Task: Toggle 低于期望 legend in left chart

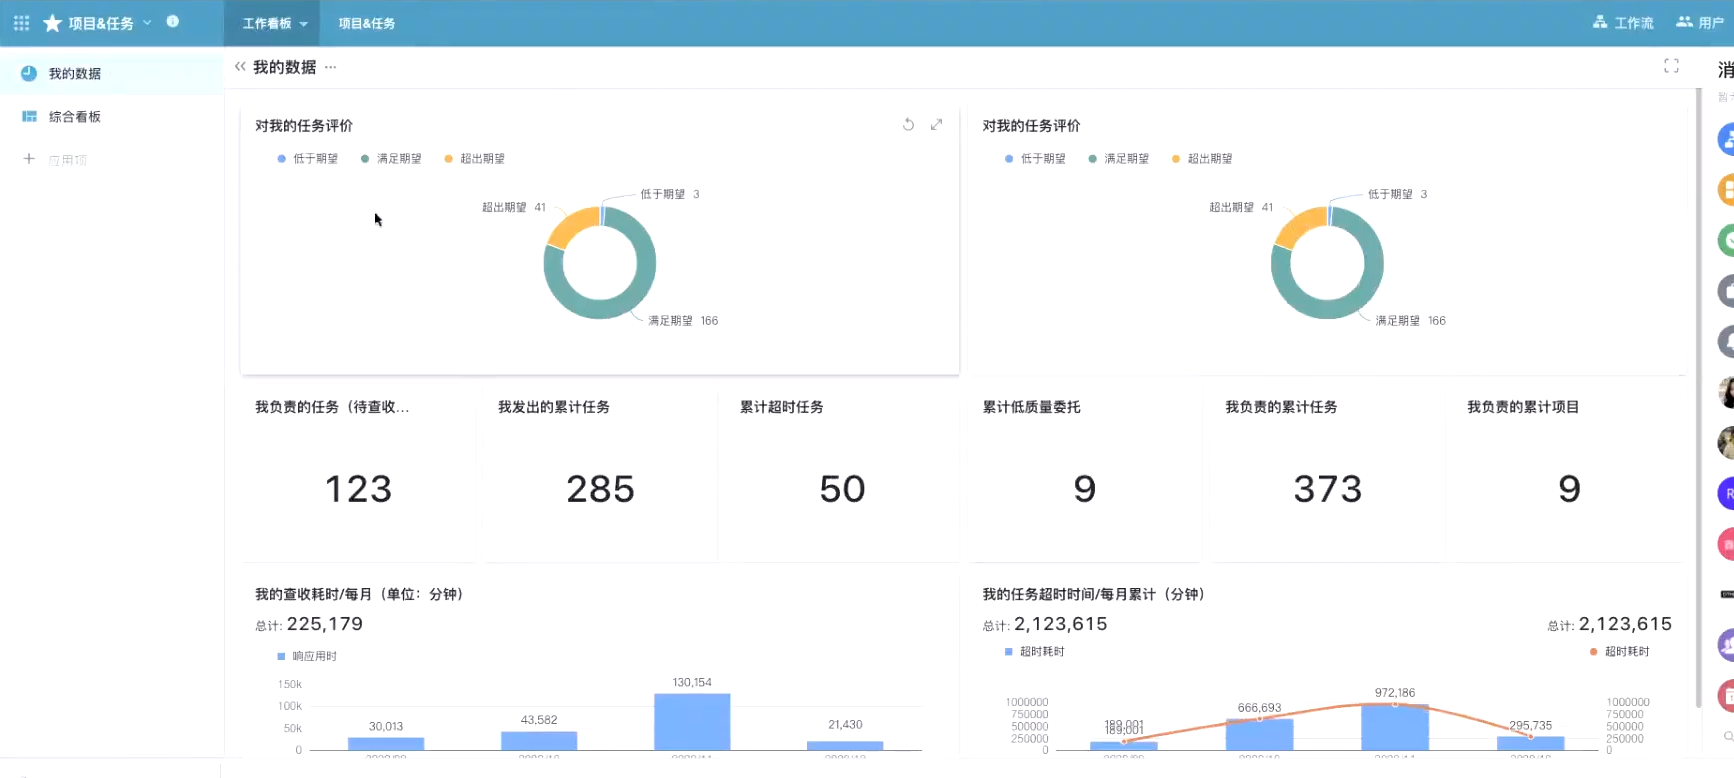Action: (308, 159)
